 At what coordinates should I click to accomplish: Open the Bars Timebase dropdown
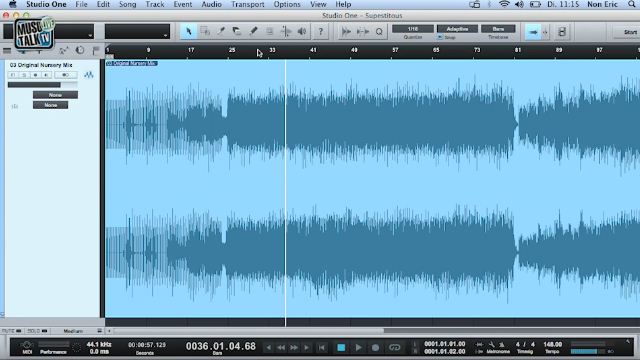tap(498, 29)
